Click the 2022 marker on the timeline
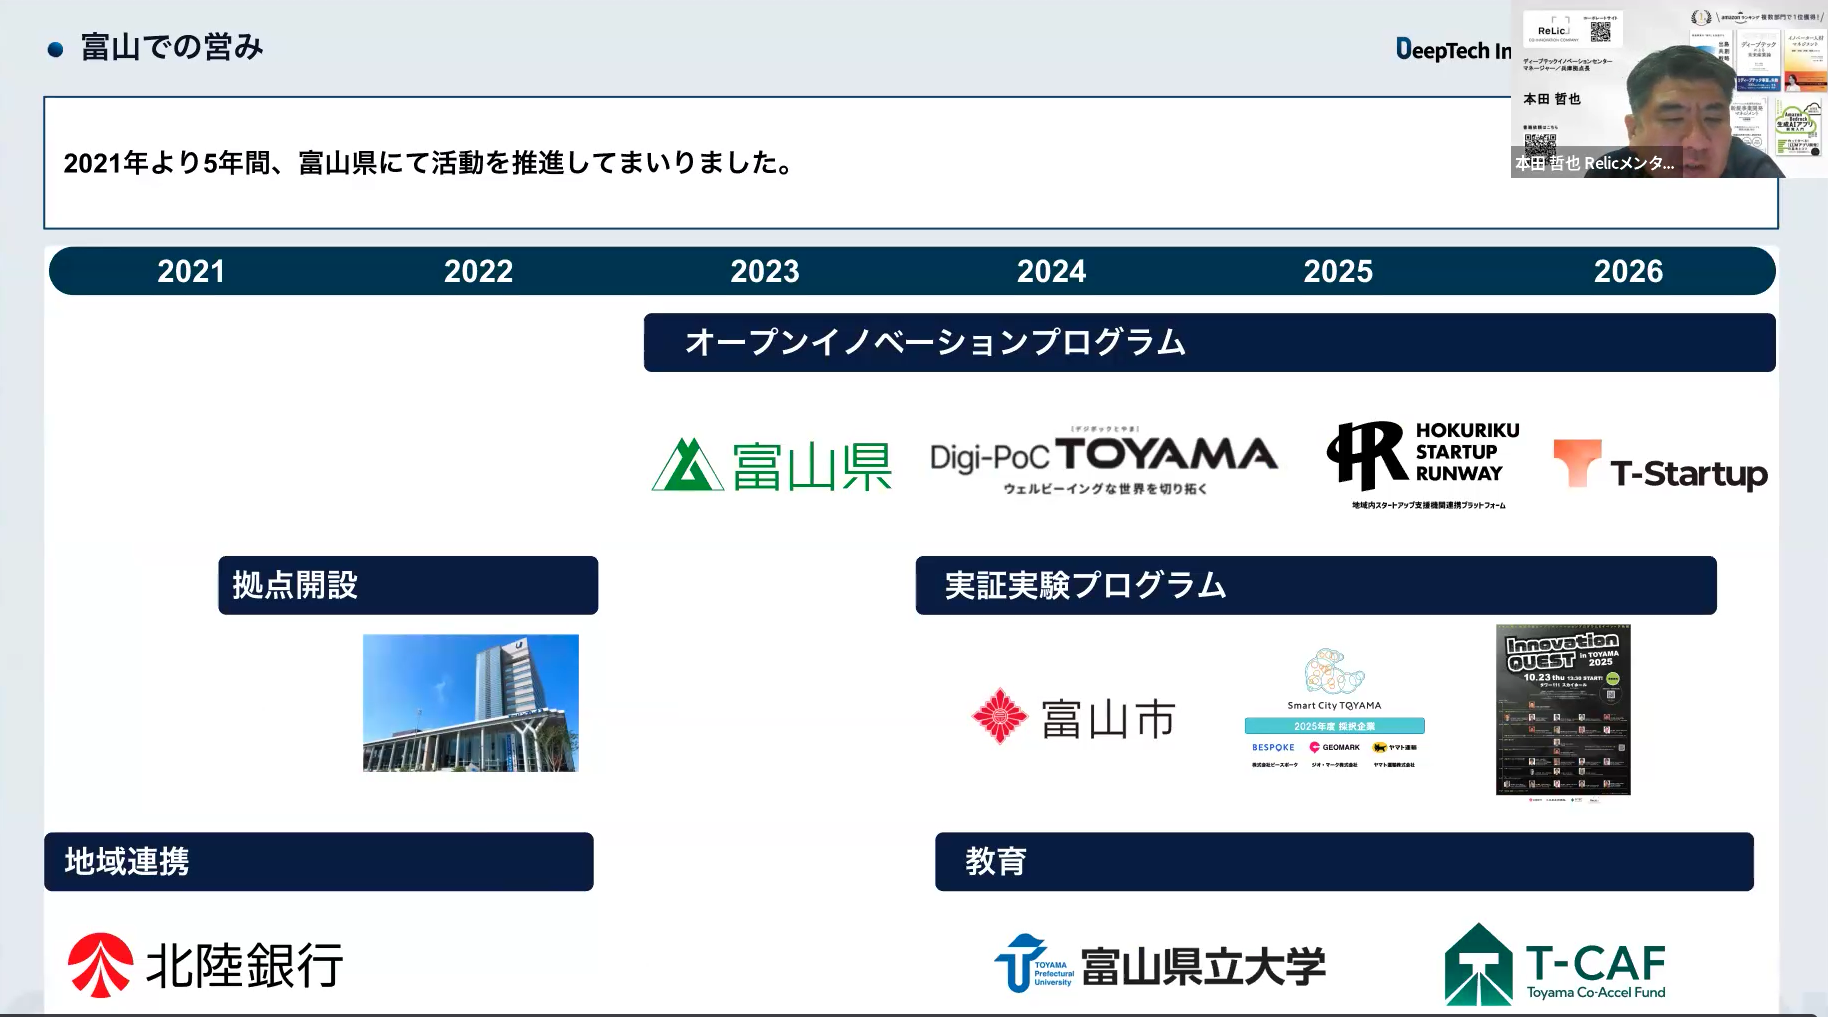The height and width of the screenshot is (1017, 1828). (478, 271)
